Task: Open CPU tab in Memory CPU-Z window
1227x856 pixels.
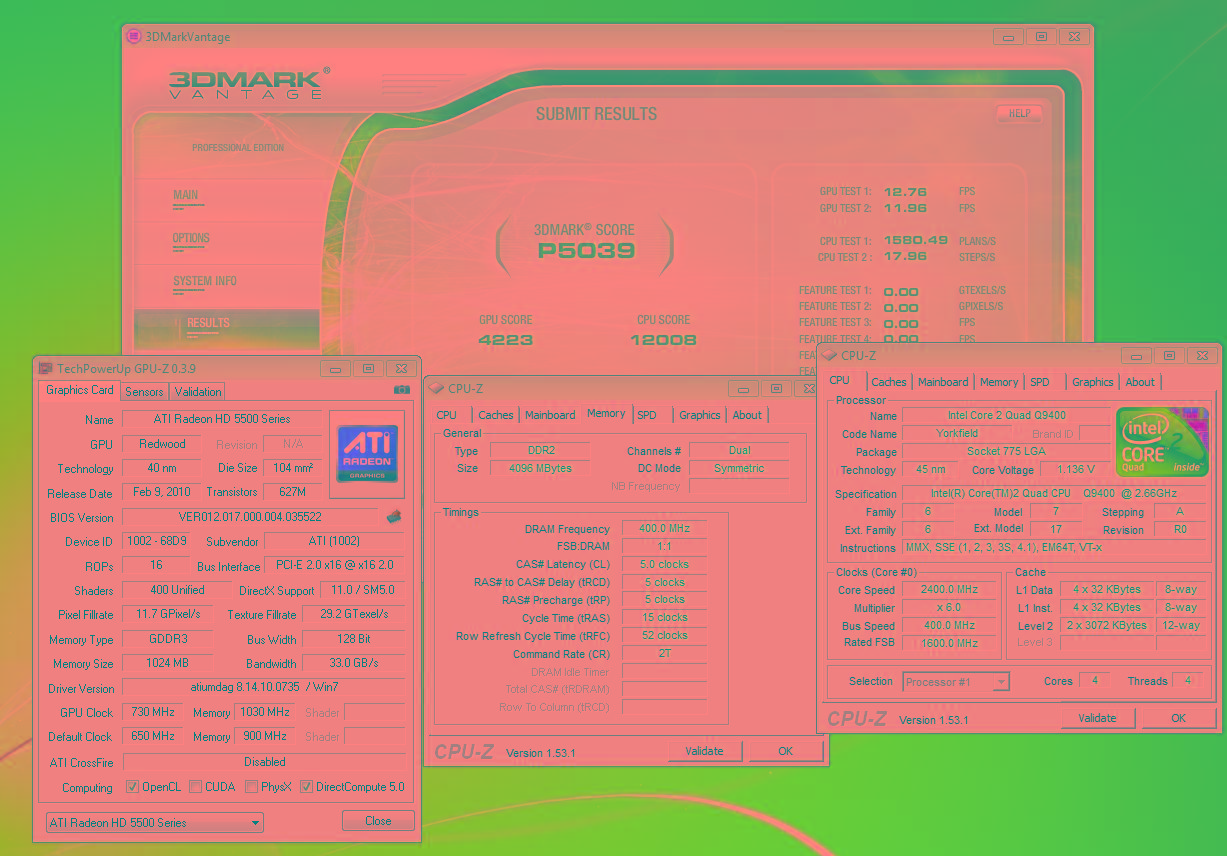Action: [447, 415]
